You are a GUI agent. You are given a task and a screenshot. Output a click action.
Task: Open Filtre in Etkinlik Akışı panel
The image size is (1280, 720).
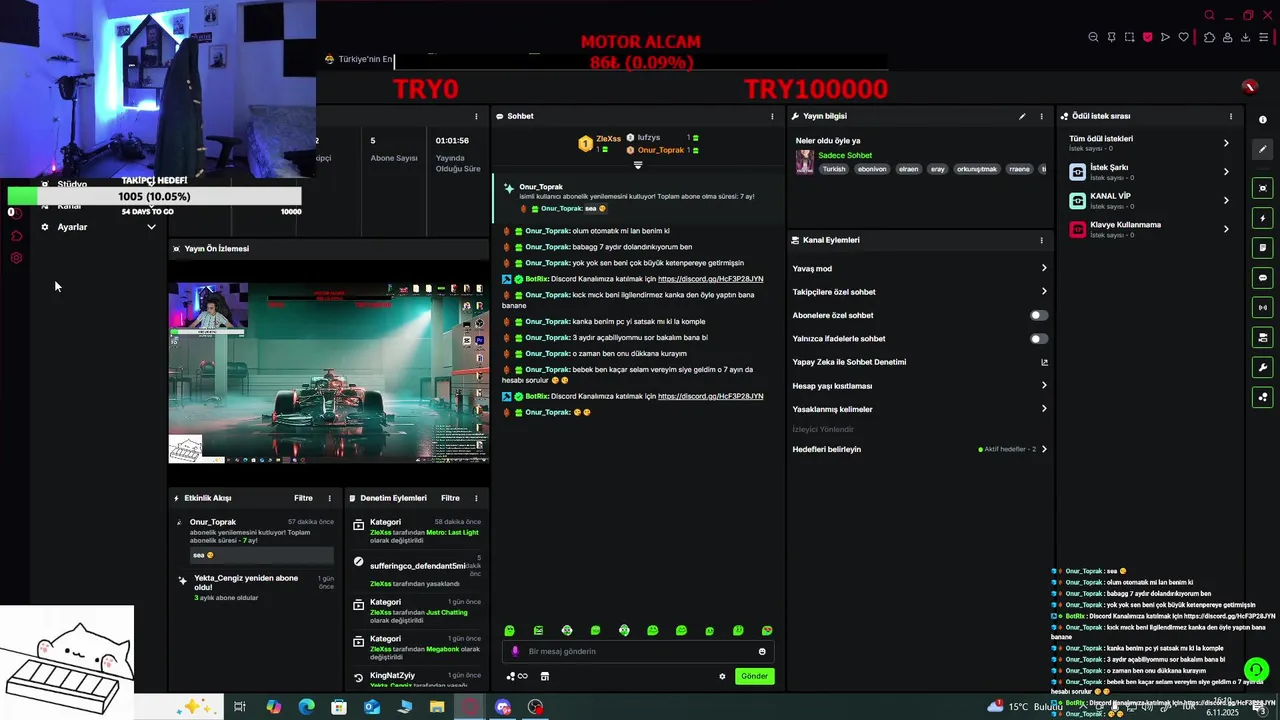[303, 498]
